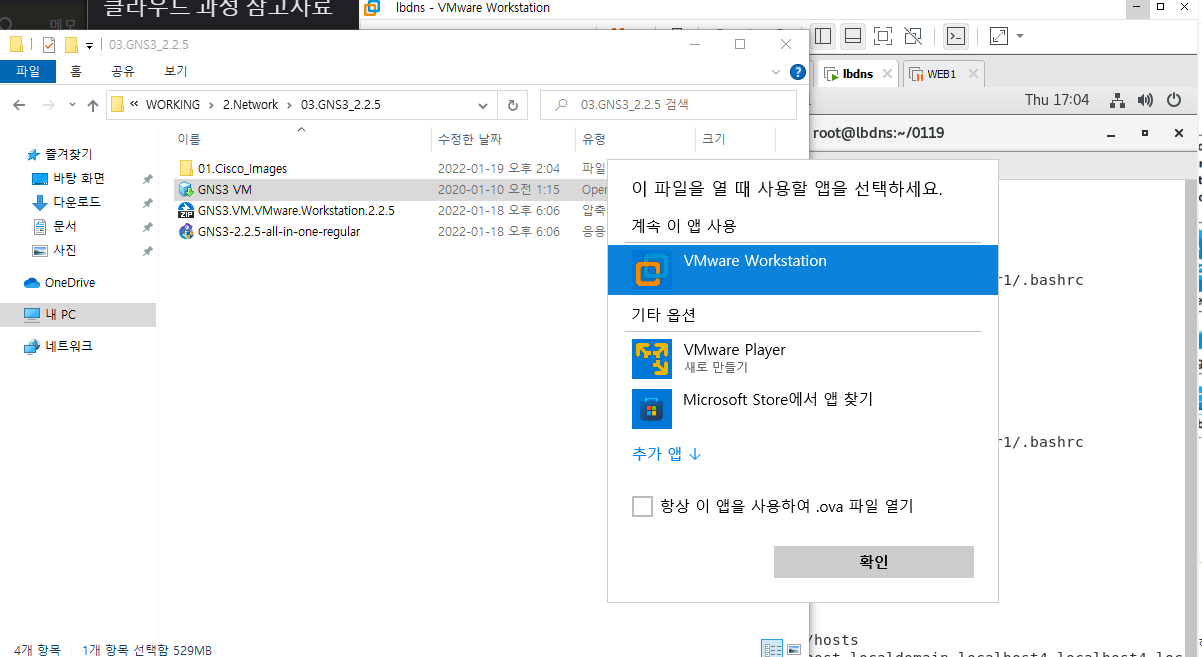Switch to large icons view layout
The image size is (1202, 657).
coord(794,648)
